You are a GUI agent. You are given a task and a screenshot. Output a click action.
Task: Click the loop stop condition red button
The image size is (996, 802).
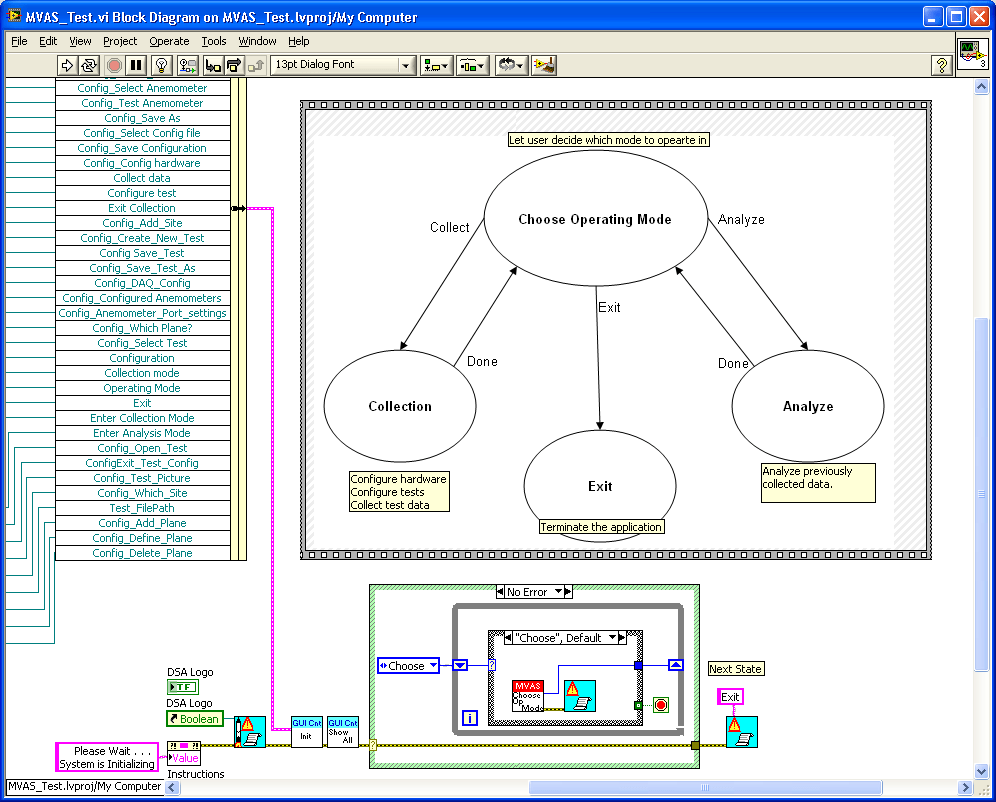pyautogui.click(x=661, y=703)
